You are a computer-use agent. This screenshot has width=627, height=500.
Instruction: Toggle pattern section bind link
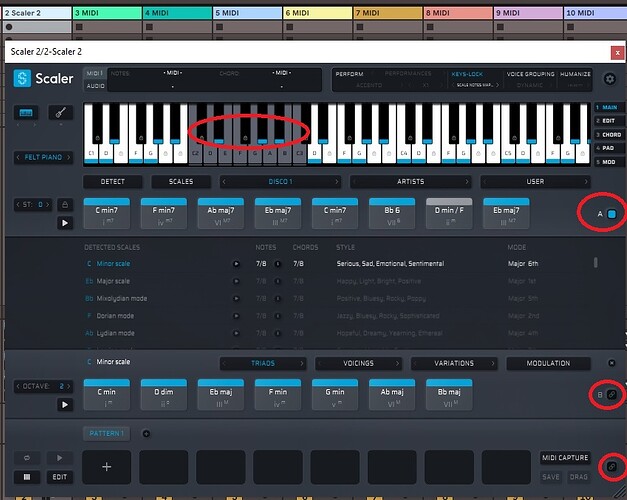(611, 466)
